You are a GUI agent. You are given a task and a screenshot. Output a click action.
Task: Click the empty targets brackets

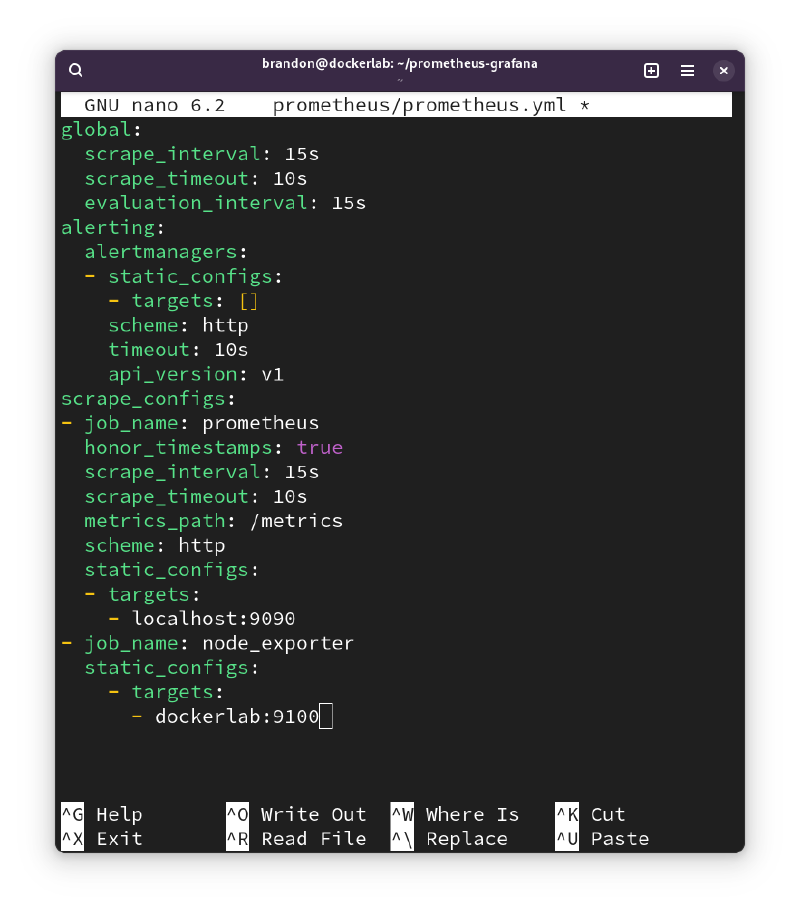pyautogui.click(x=248, y=301)
